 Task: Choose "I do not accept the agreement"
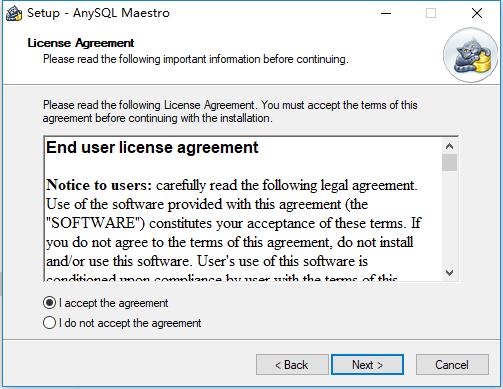49,323
